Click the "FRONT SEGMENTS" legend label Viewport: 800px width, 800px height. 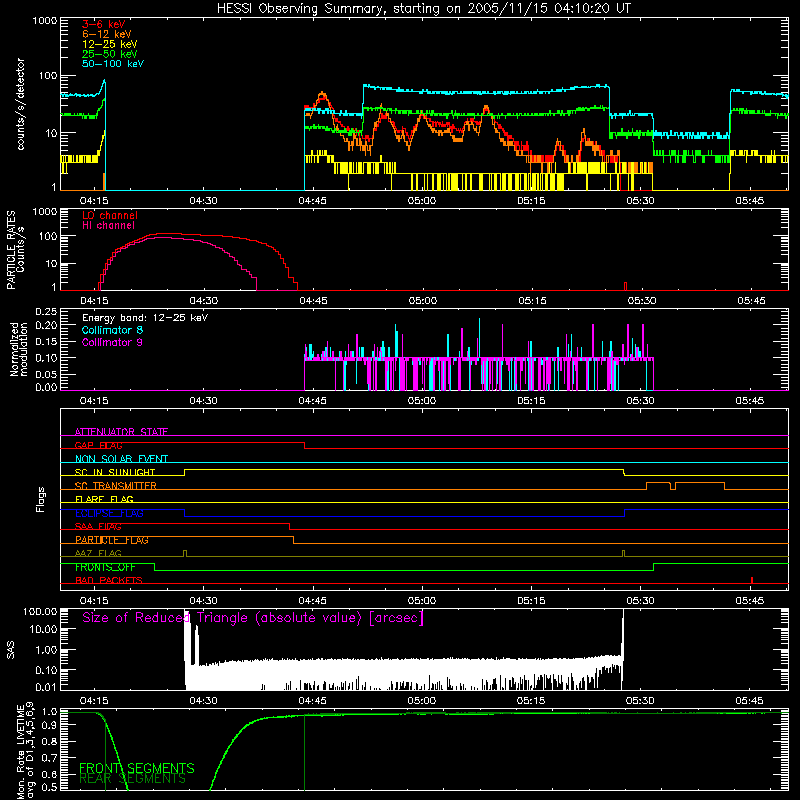pos(137,768)
